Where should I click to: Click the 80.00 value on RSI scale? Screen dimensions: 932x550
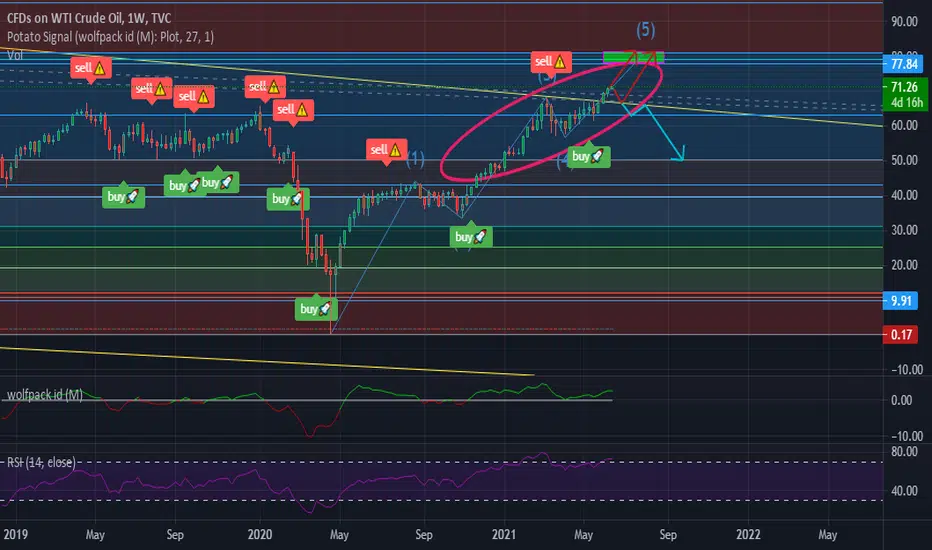pos(904,451)
